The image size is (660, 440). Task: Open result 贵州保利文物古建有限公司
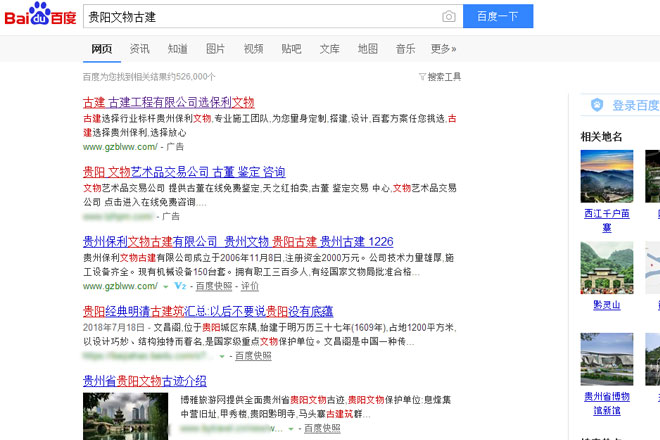(238, 242)
